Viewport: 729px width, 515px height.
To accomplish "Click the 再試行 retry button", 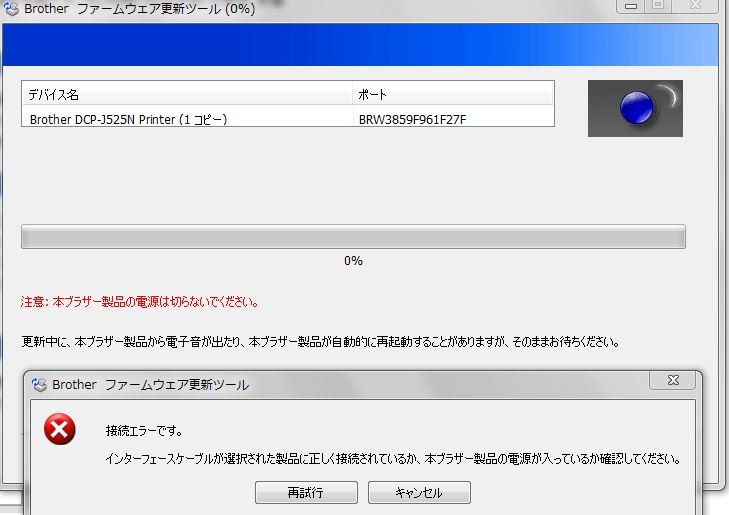I will coord(306,492).
